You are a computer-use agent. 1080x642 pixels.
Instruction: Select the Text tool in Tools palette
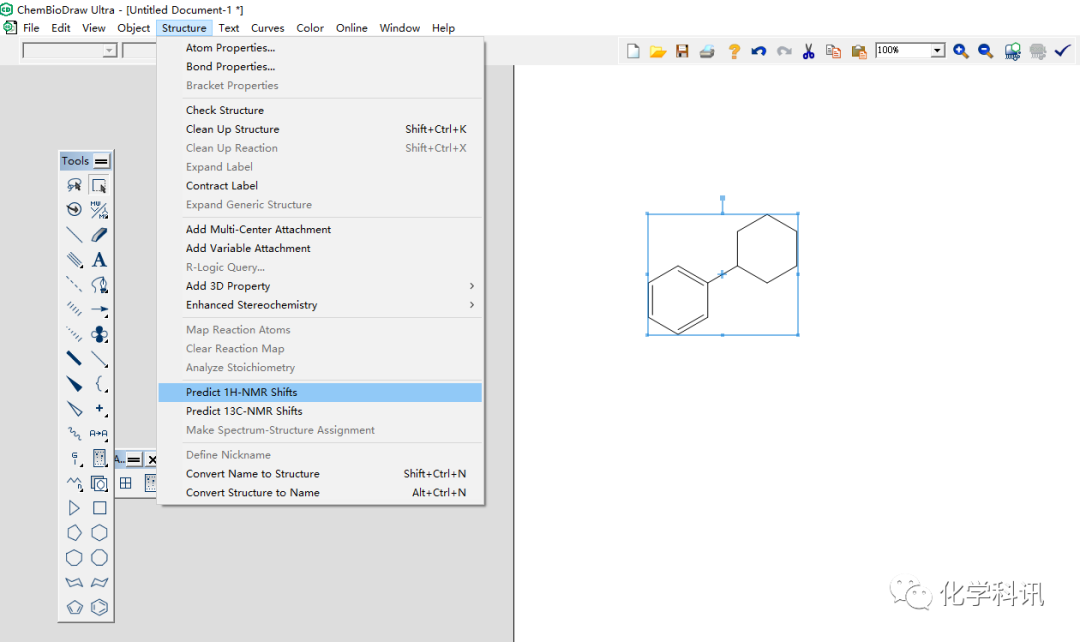[99, 260]
